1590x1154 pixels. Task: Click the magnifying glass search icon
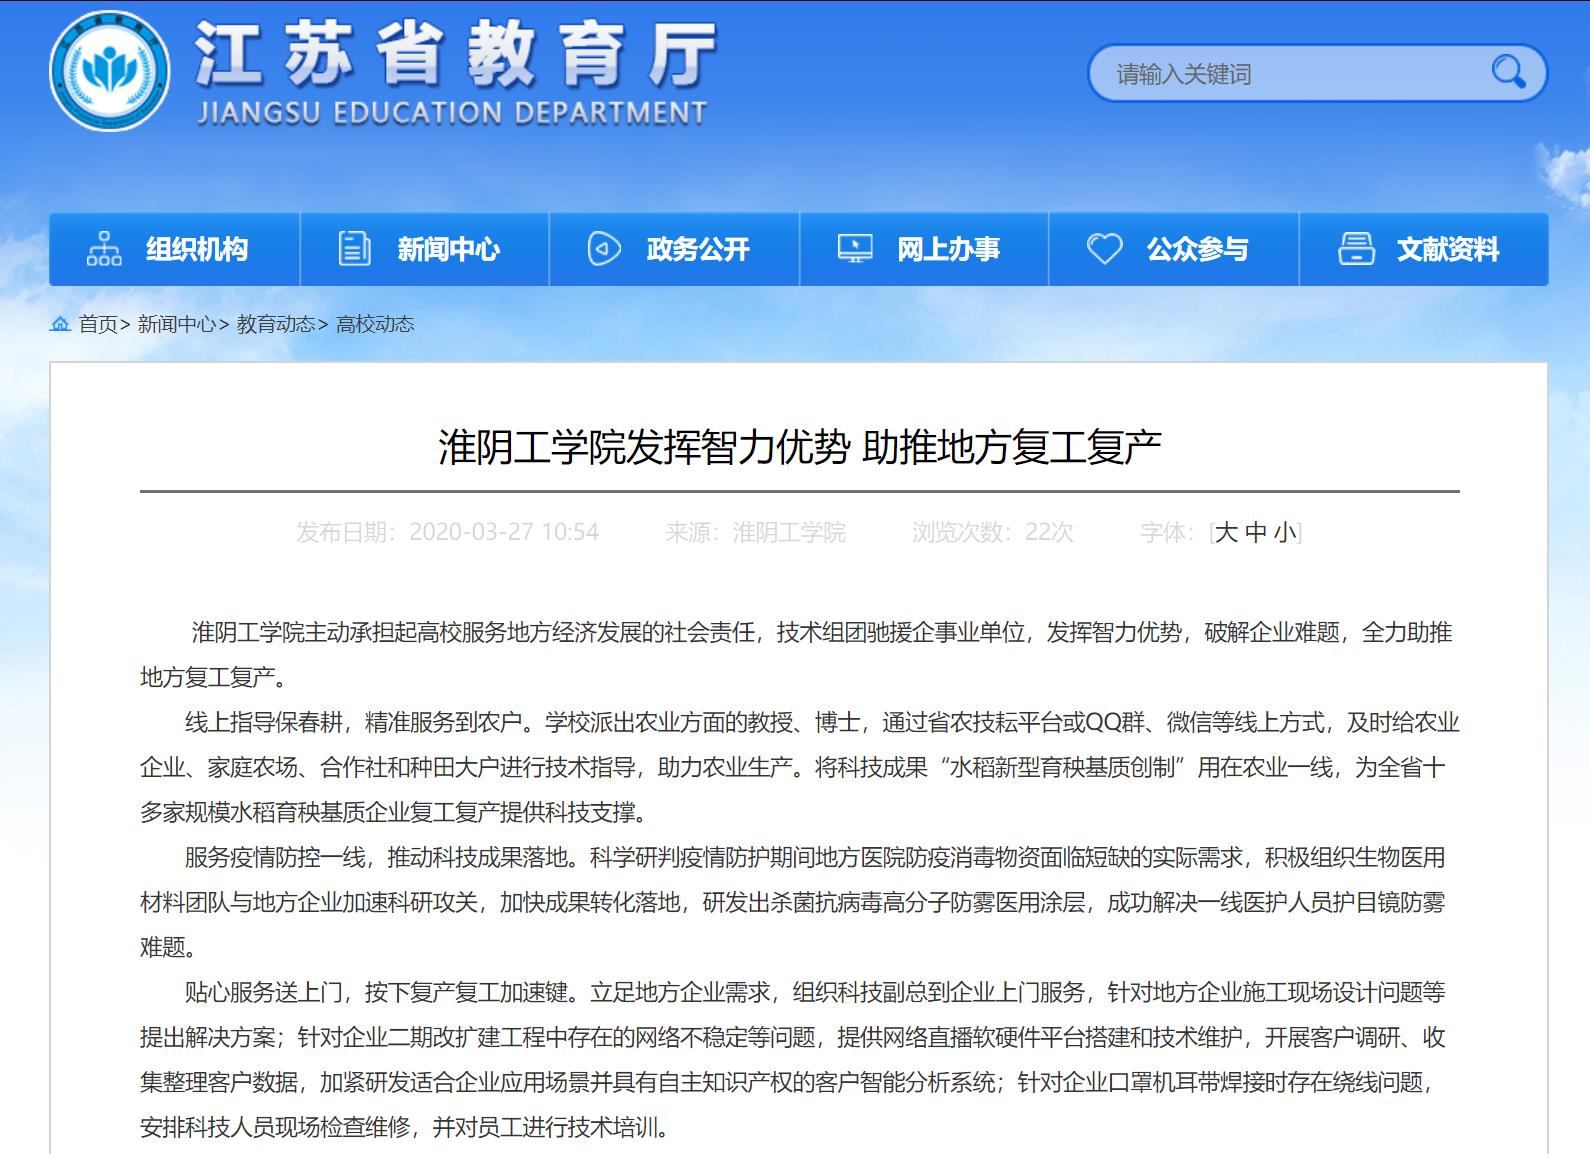[x=1507, y=72]
